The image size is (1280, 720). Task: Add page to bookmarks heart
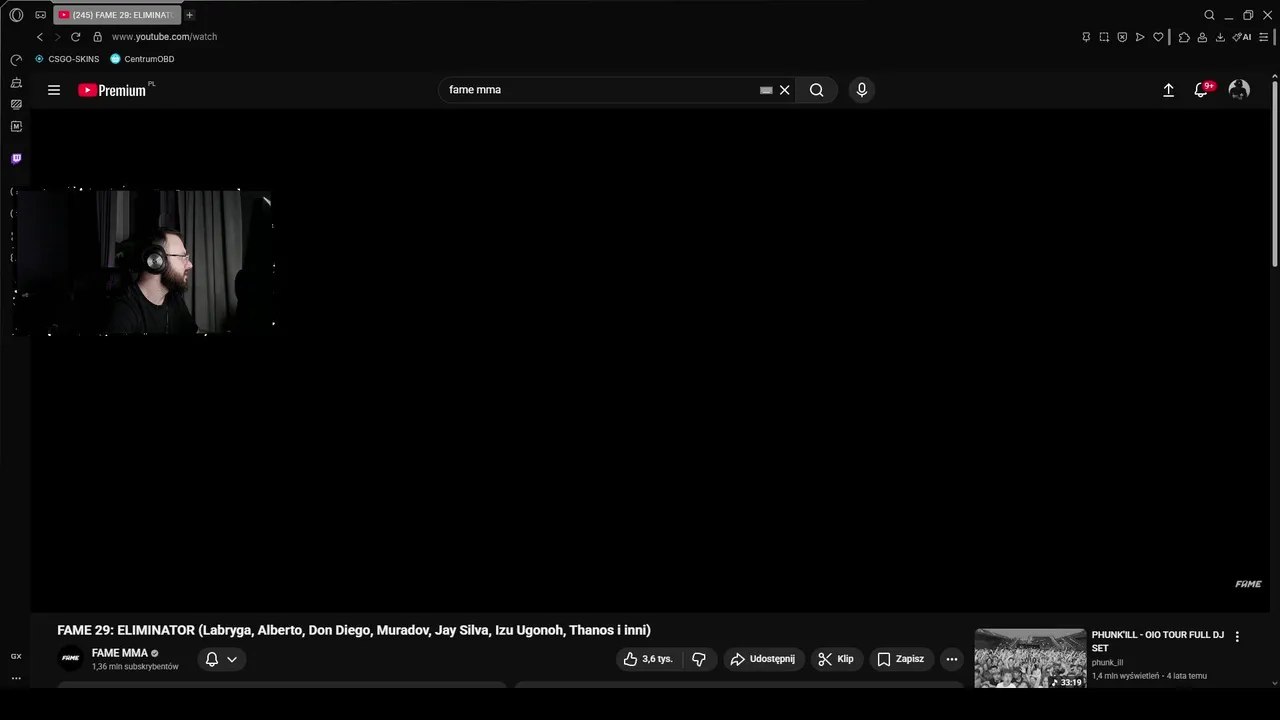(x=1158, y=37)
